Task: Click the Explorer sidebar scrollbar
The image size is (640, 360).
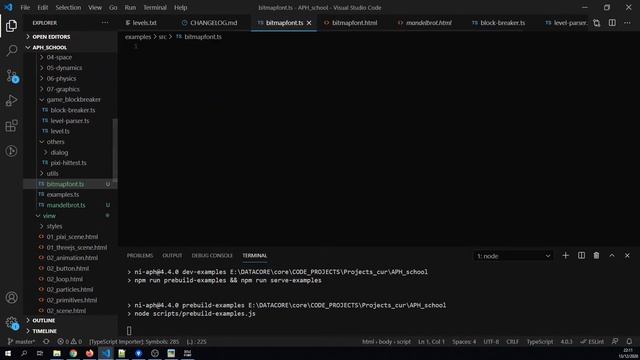Action: coord(115,150)
